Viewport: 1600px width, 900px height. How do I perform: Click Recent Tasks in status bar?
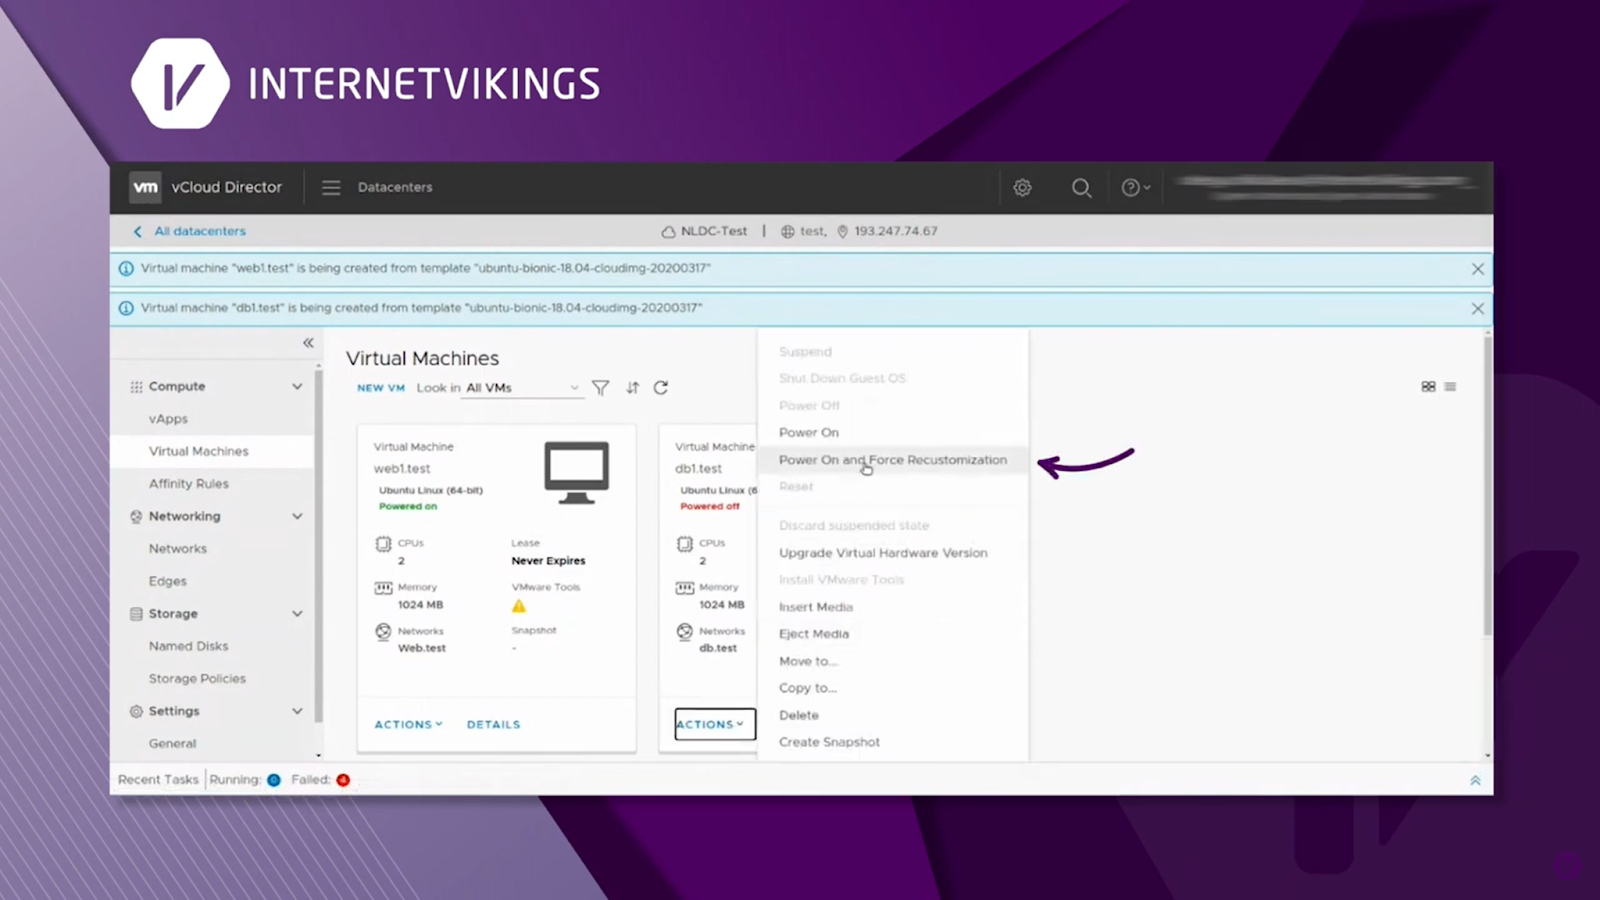[x=158, y=780]
